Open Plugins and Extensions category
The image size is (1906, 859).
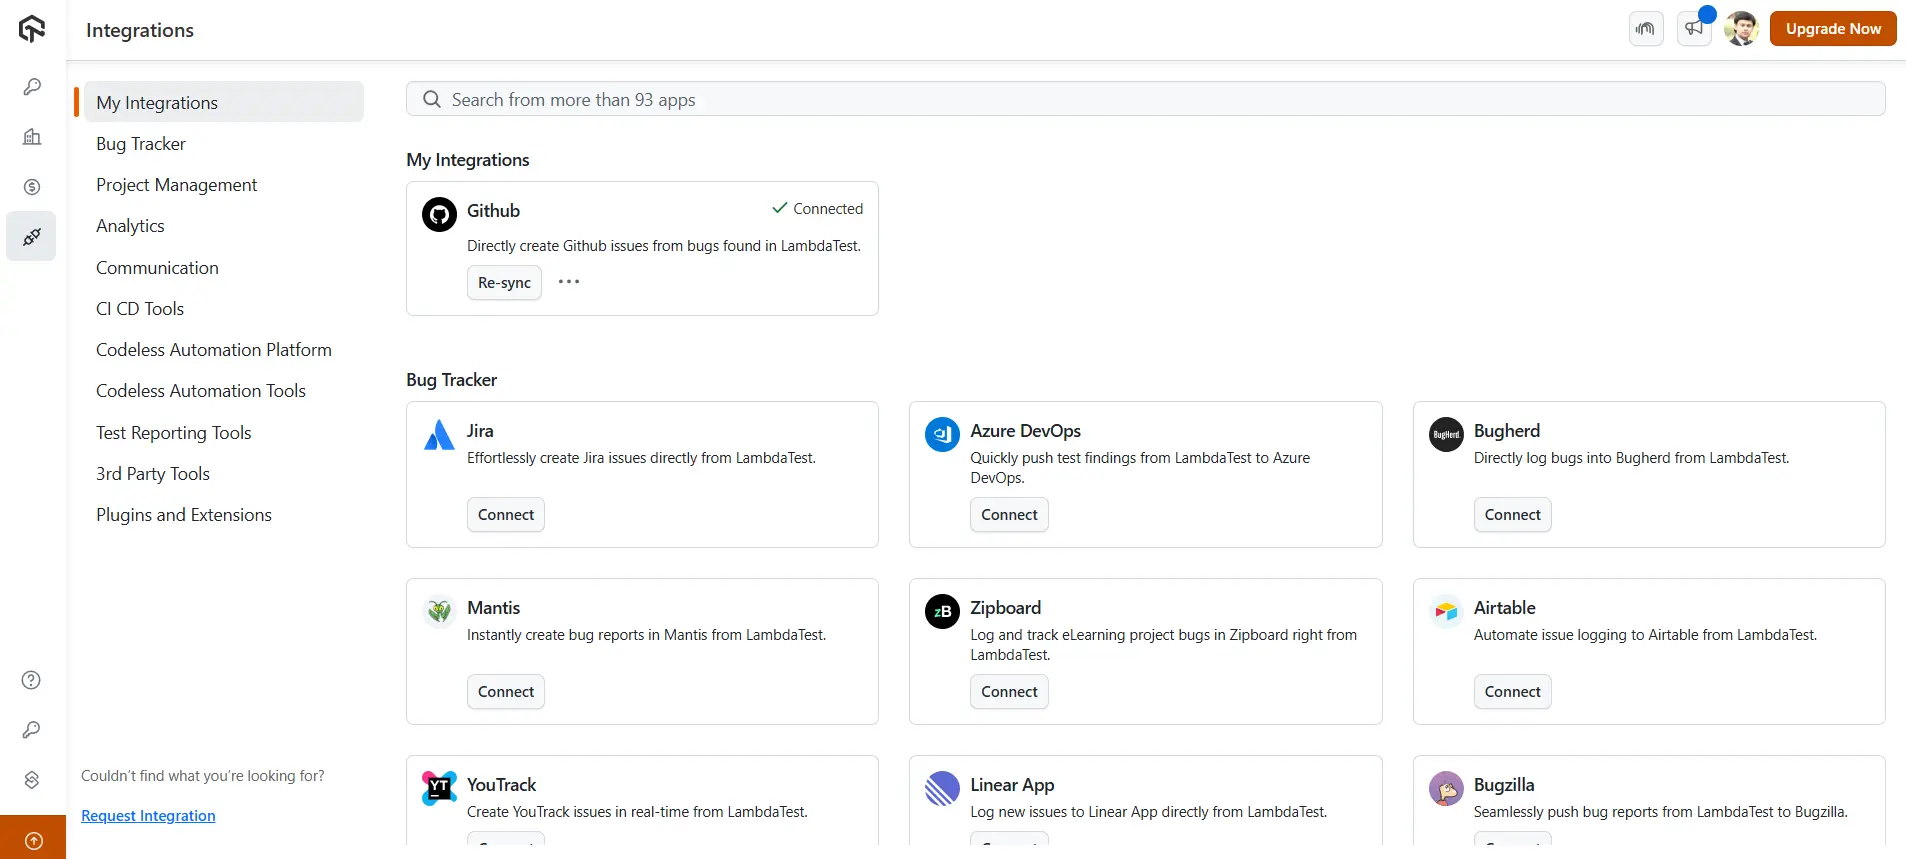click(184, 515)
